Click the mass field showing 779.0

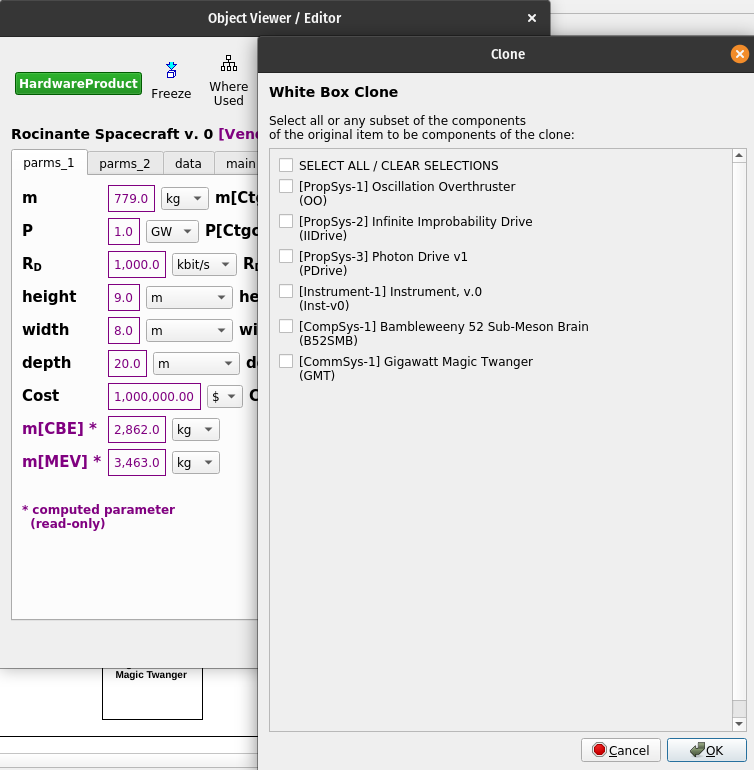coord(131,198)
